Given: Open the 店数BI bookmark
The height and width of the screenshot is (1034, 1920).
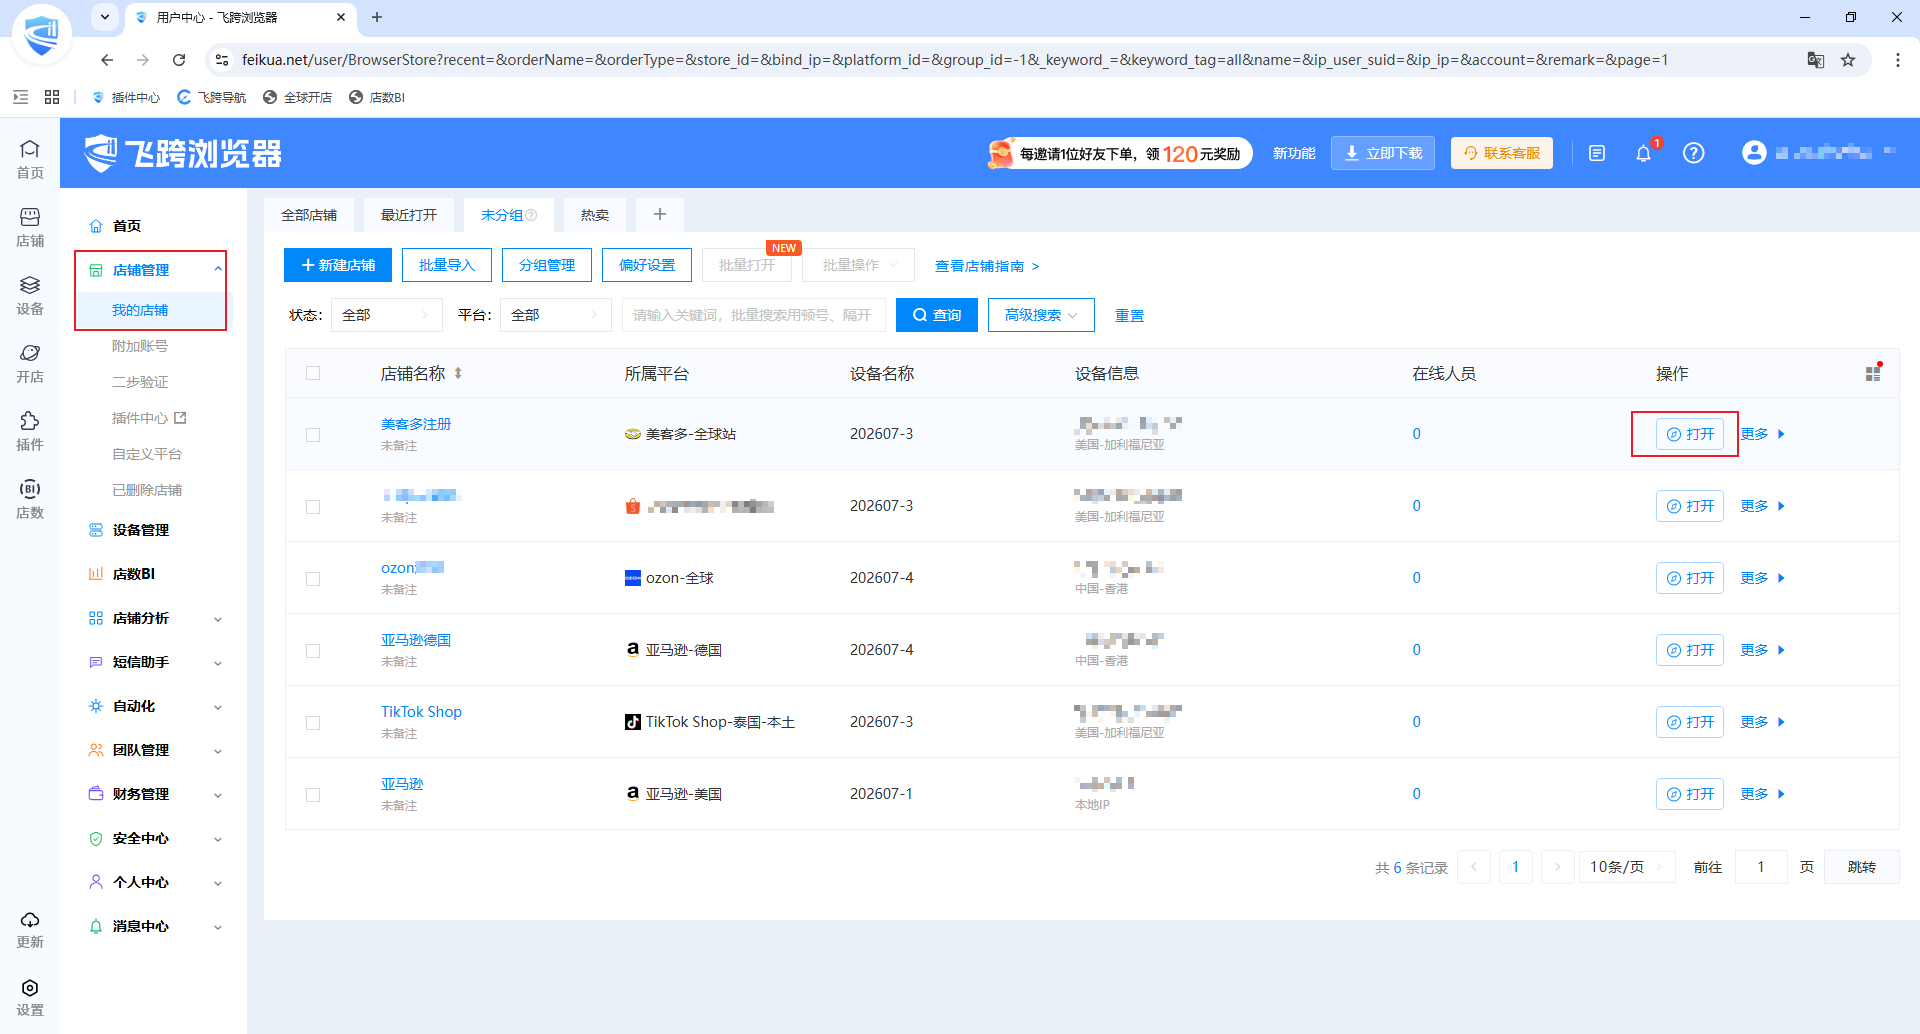Looking at the screenshot, I should click(x=377, y=97).
